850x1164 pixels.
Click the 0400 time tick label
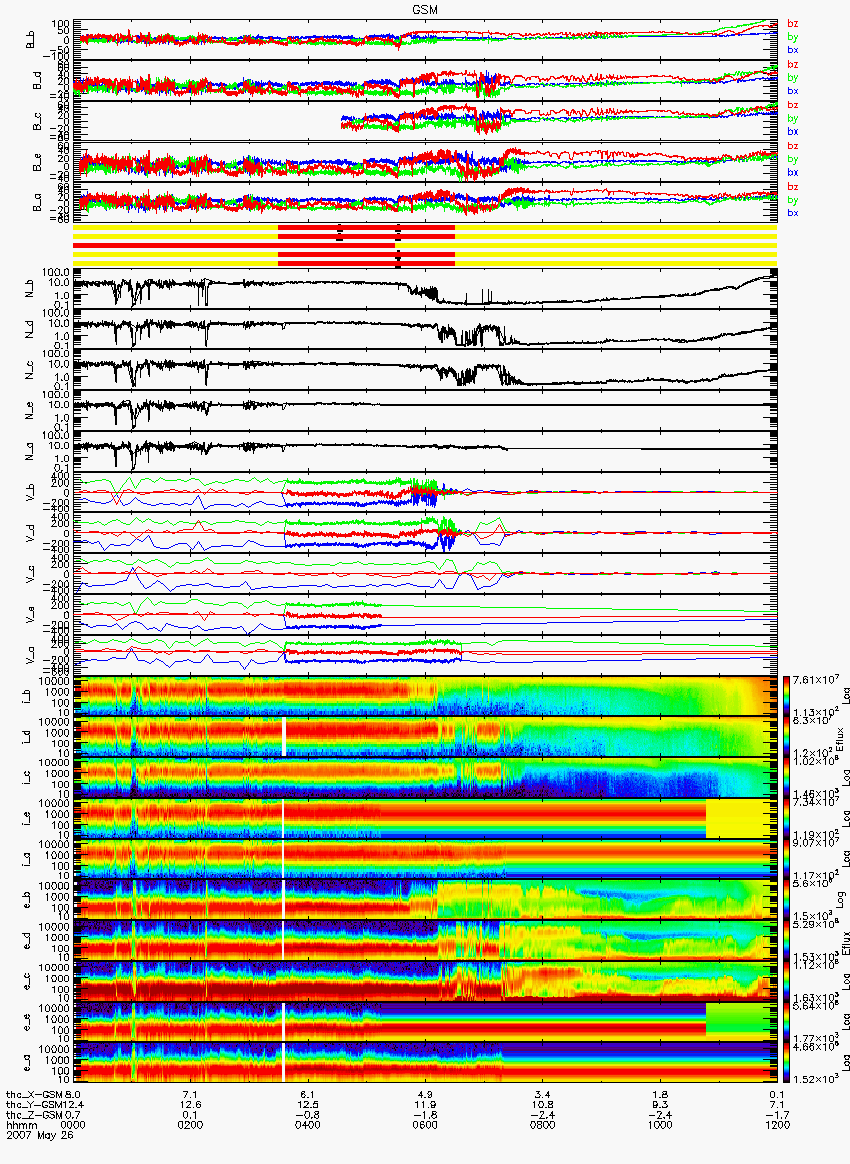pyautogui.click(x=308, y=1125)
